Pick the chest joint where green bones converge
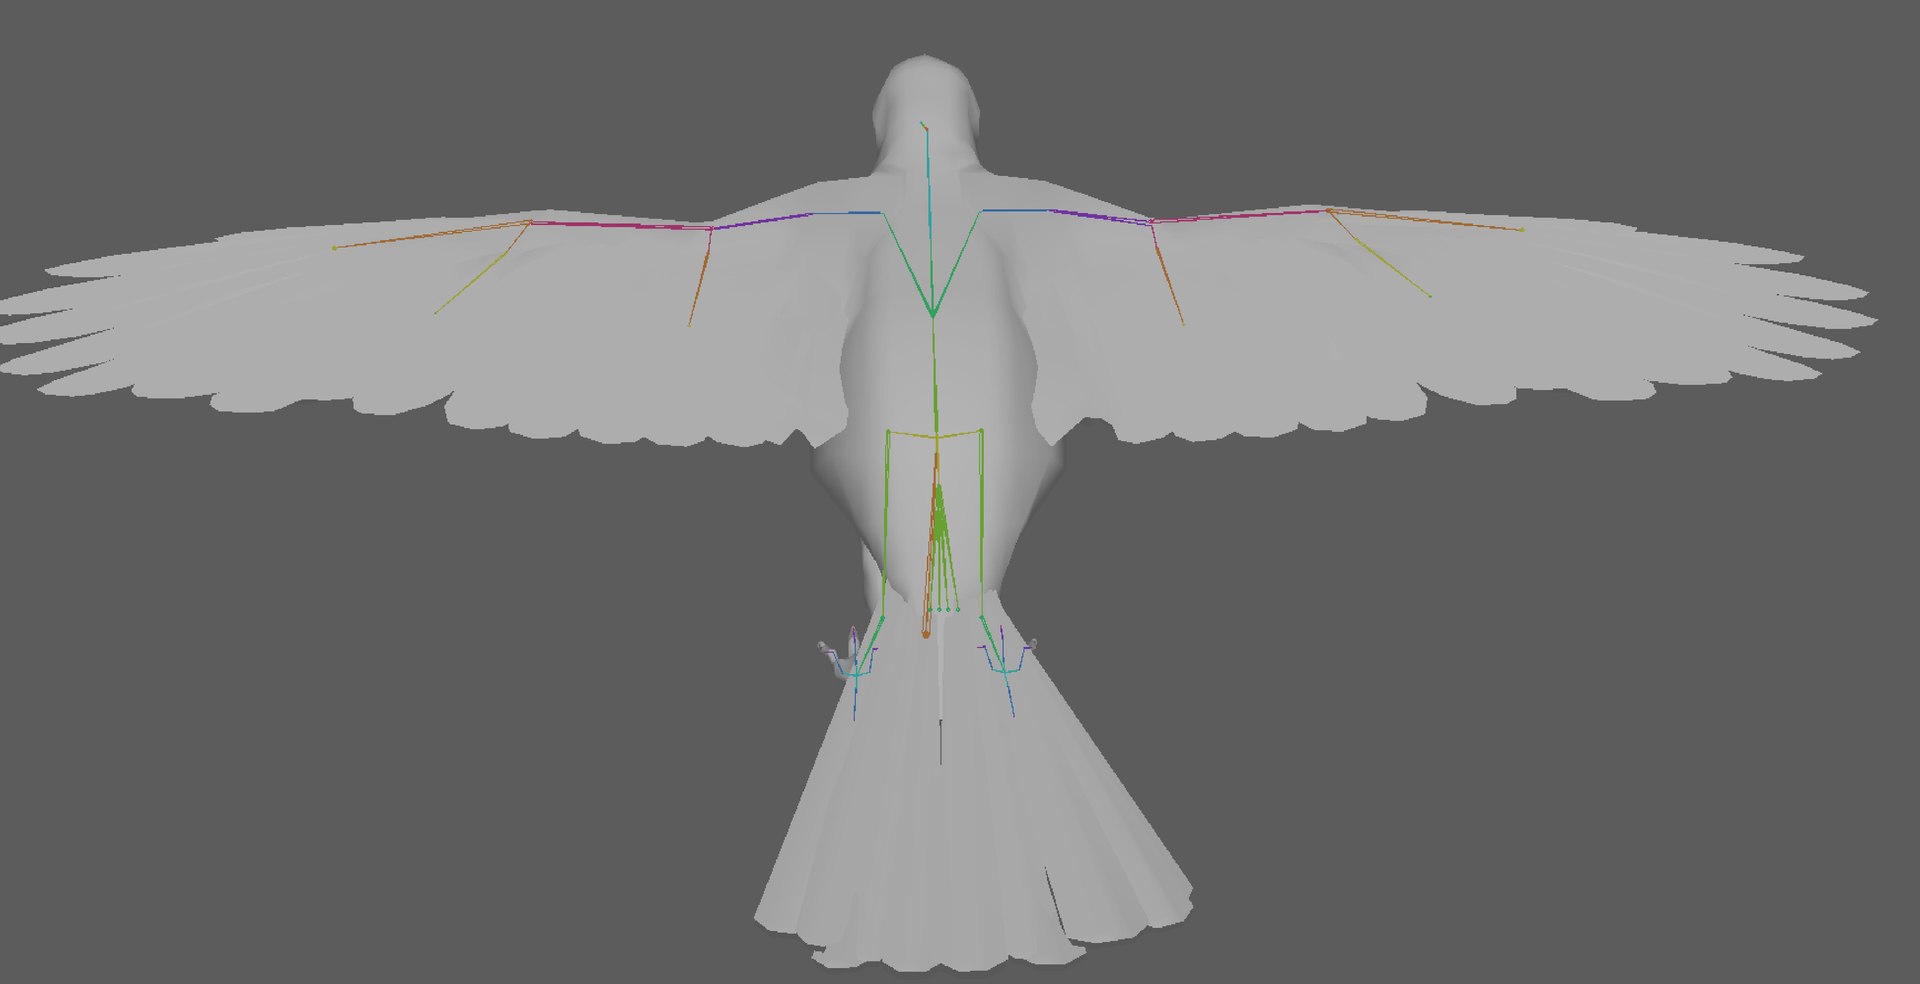Screen dimensions: 1920x984 pos(933,314)
